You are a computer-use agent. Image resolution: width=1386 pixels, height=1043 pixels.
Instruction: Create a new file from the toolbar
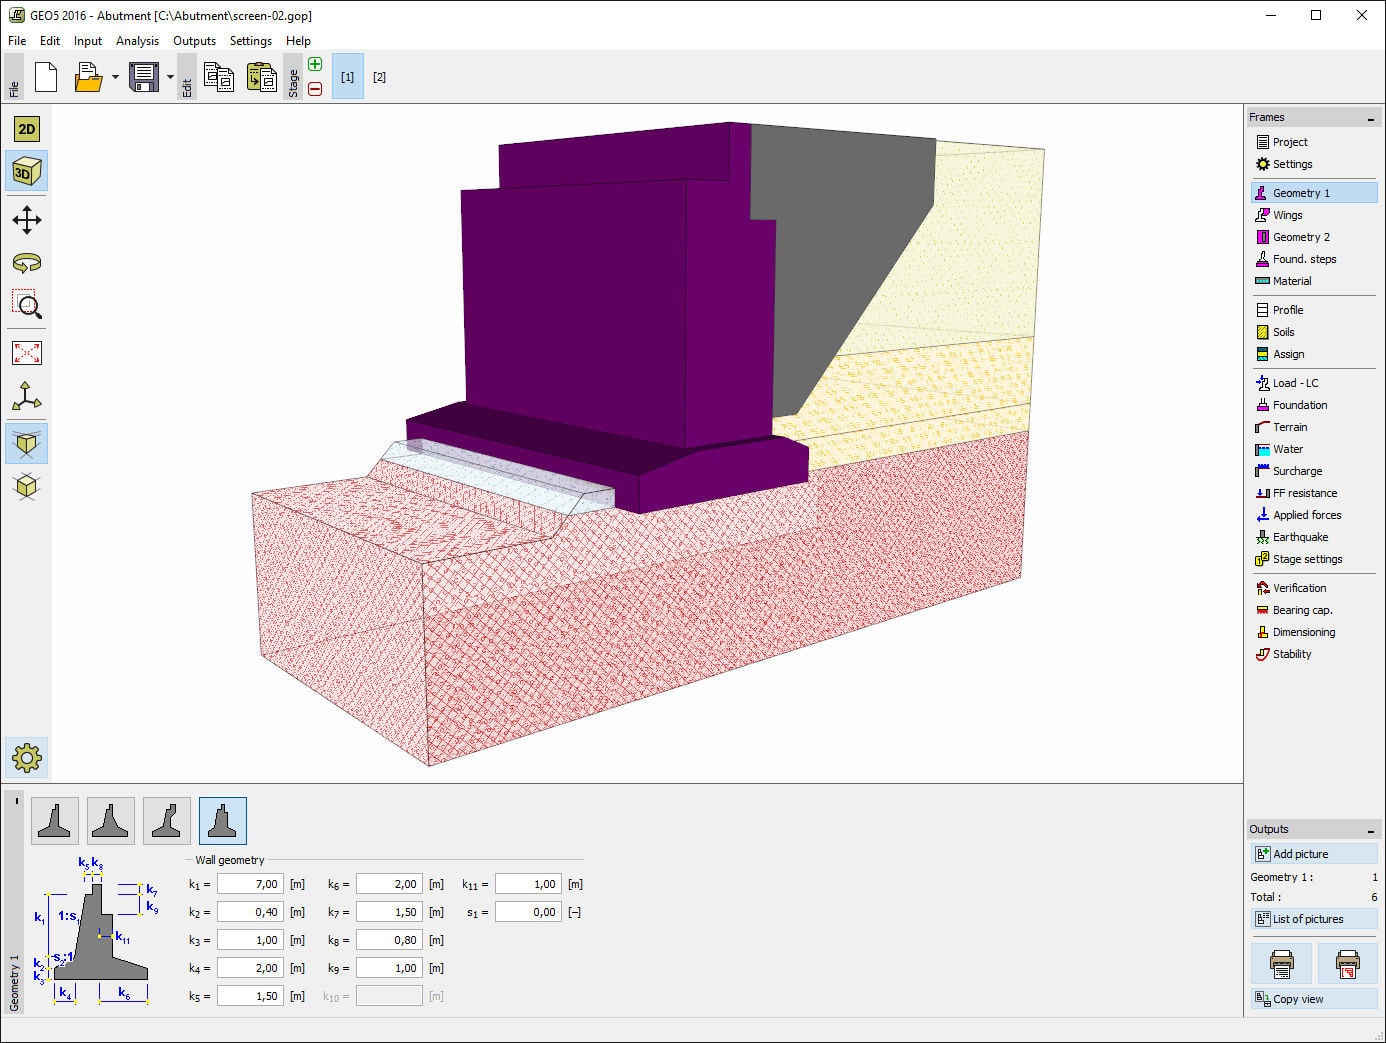[x=46, y=77]
